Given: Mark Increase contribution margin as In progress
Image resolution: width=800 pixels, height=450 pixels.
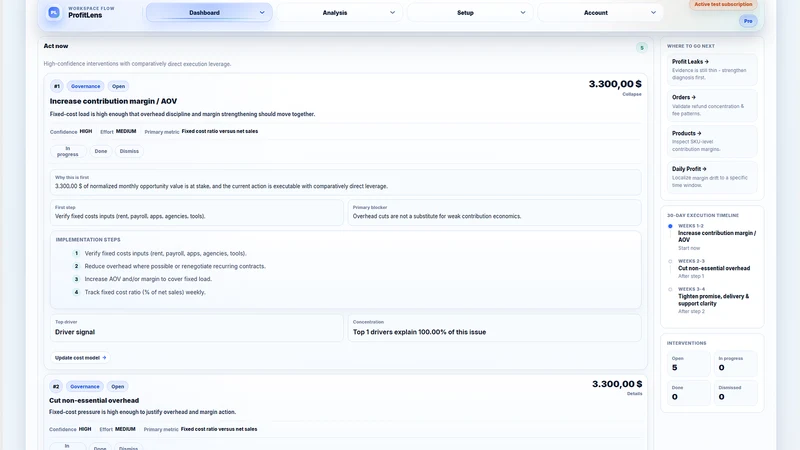Looking at the screenshot, I should [68, 152].
